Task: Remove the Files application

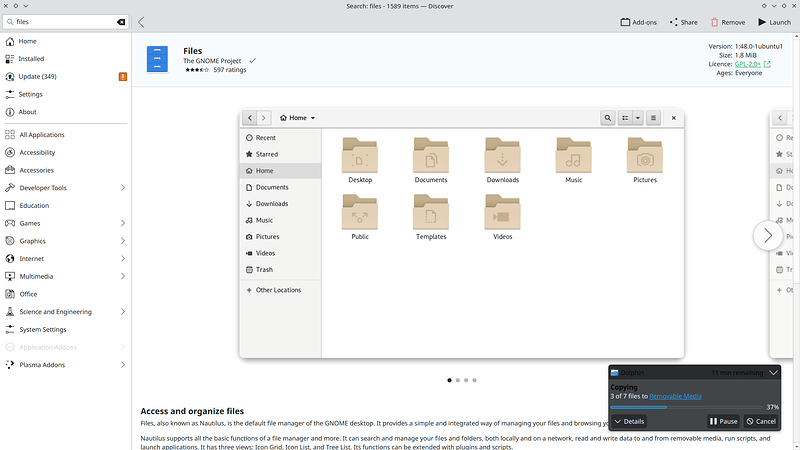Action: coord(727,21)
